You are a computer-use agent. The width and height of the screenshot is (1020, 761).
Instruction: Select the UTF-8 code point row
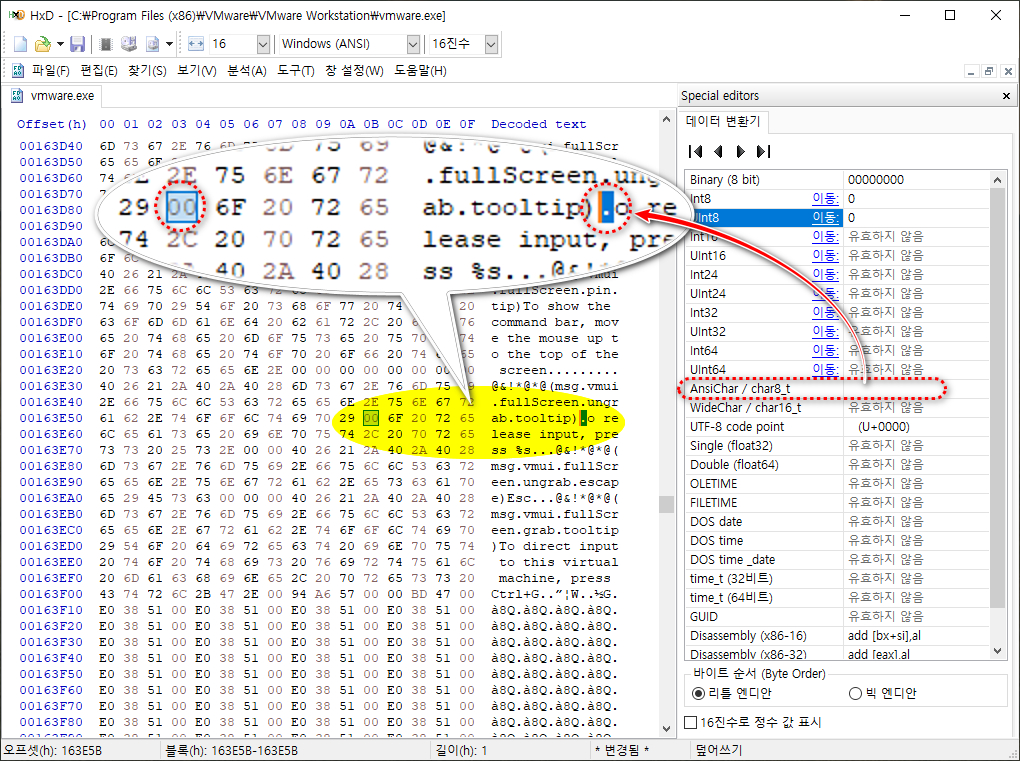(x=837, y=427)
